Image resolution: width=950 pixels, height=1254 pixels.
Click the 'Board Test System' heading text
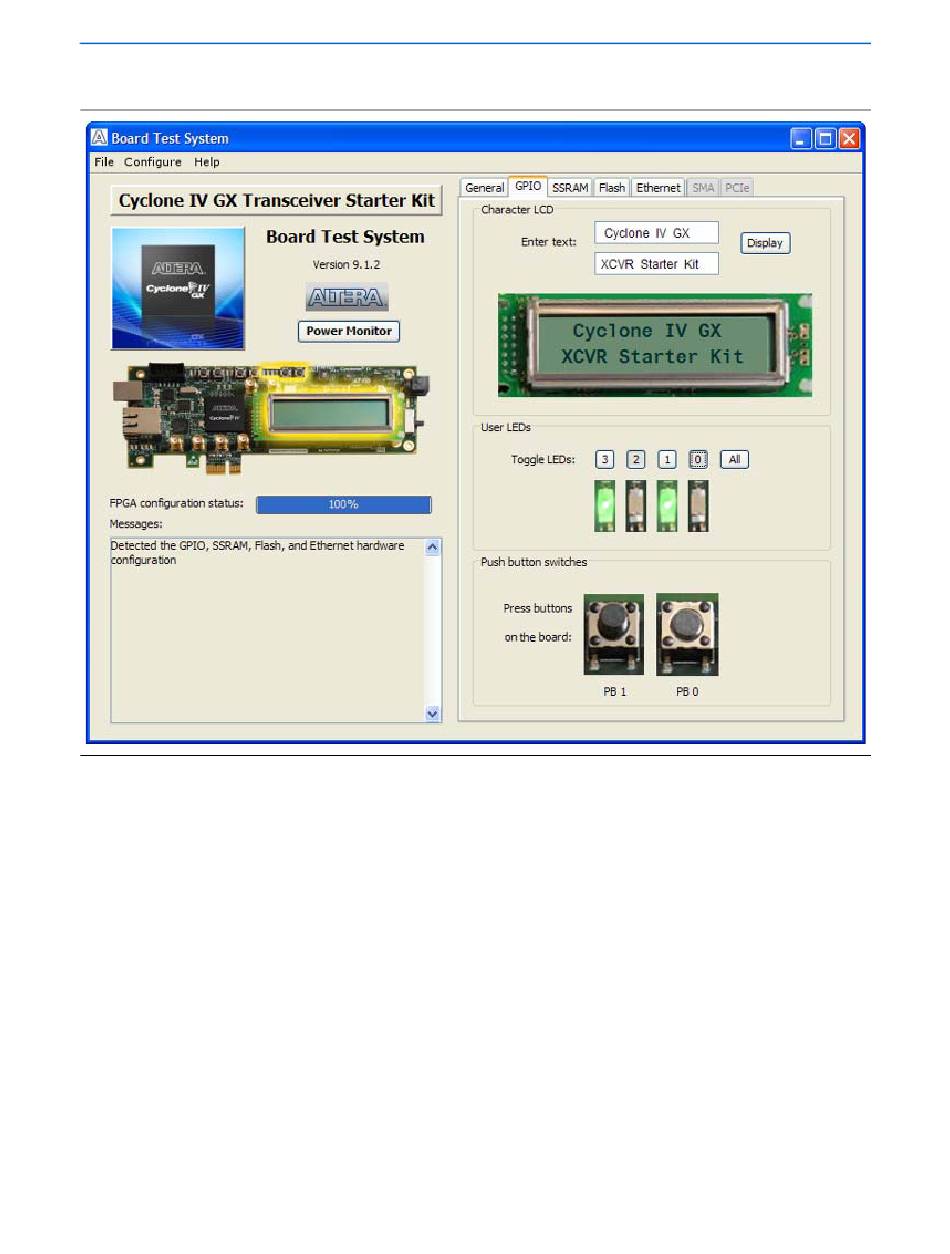click(x=345, y=237)
